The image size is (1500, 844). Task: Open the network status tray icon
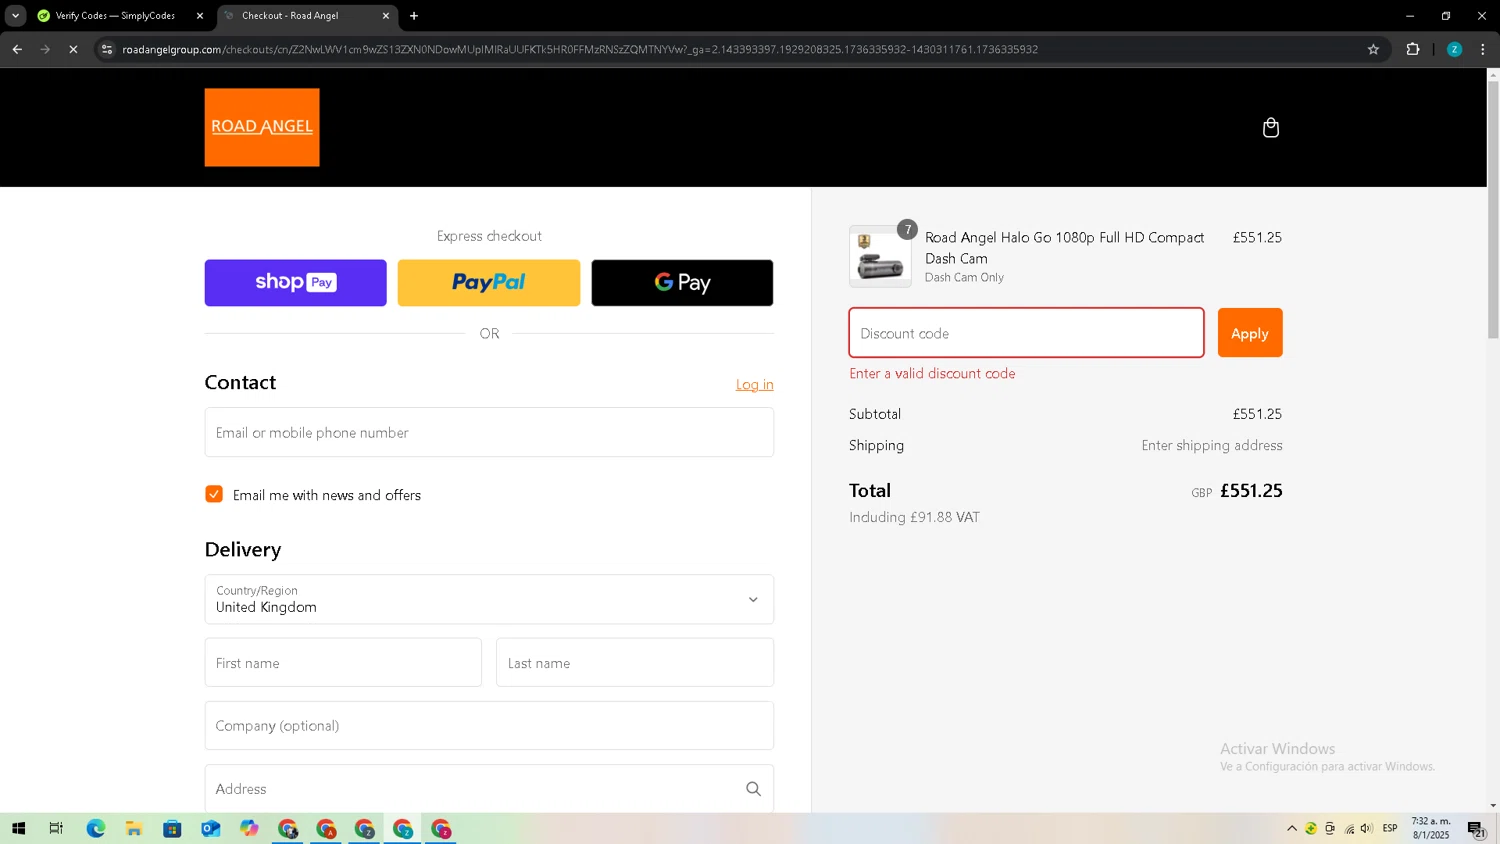coord(1349,828)
